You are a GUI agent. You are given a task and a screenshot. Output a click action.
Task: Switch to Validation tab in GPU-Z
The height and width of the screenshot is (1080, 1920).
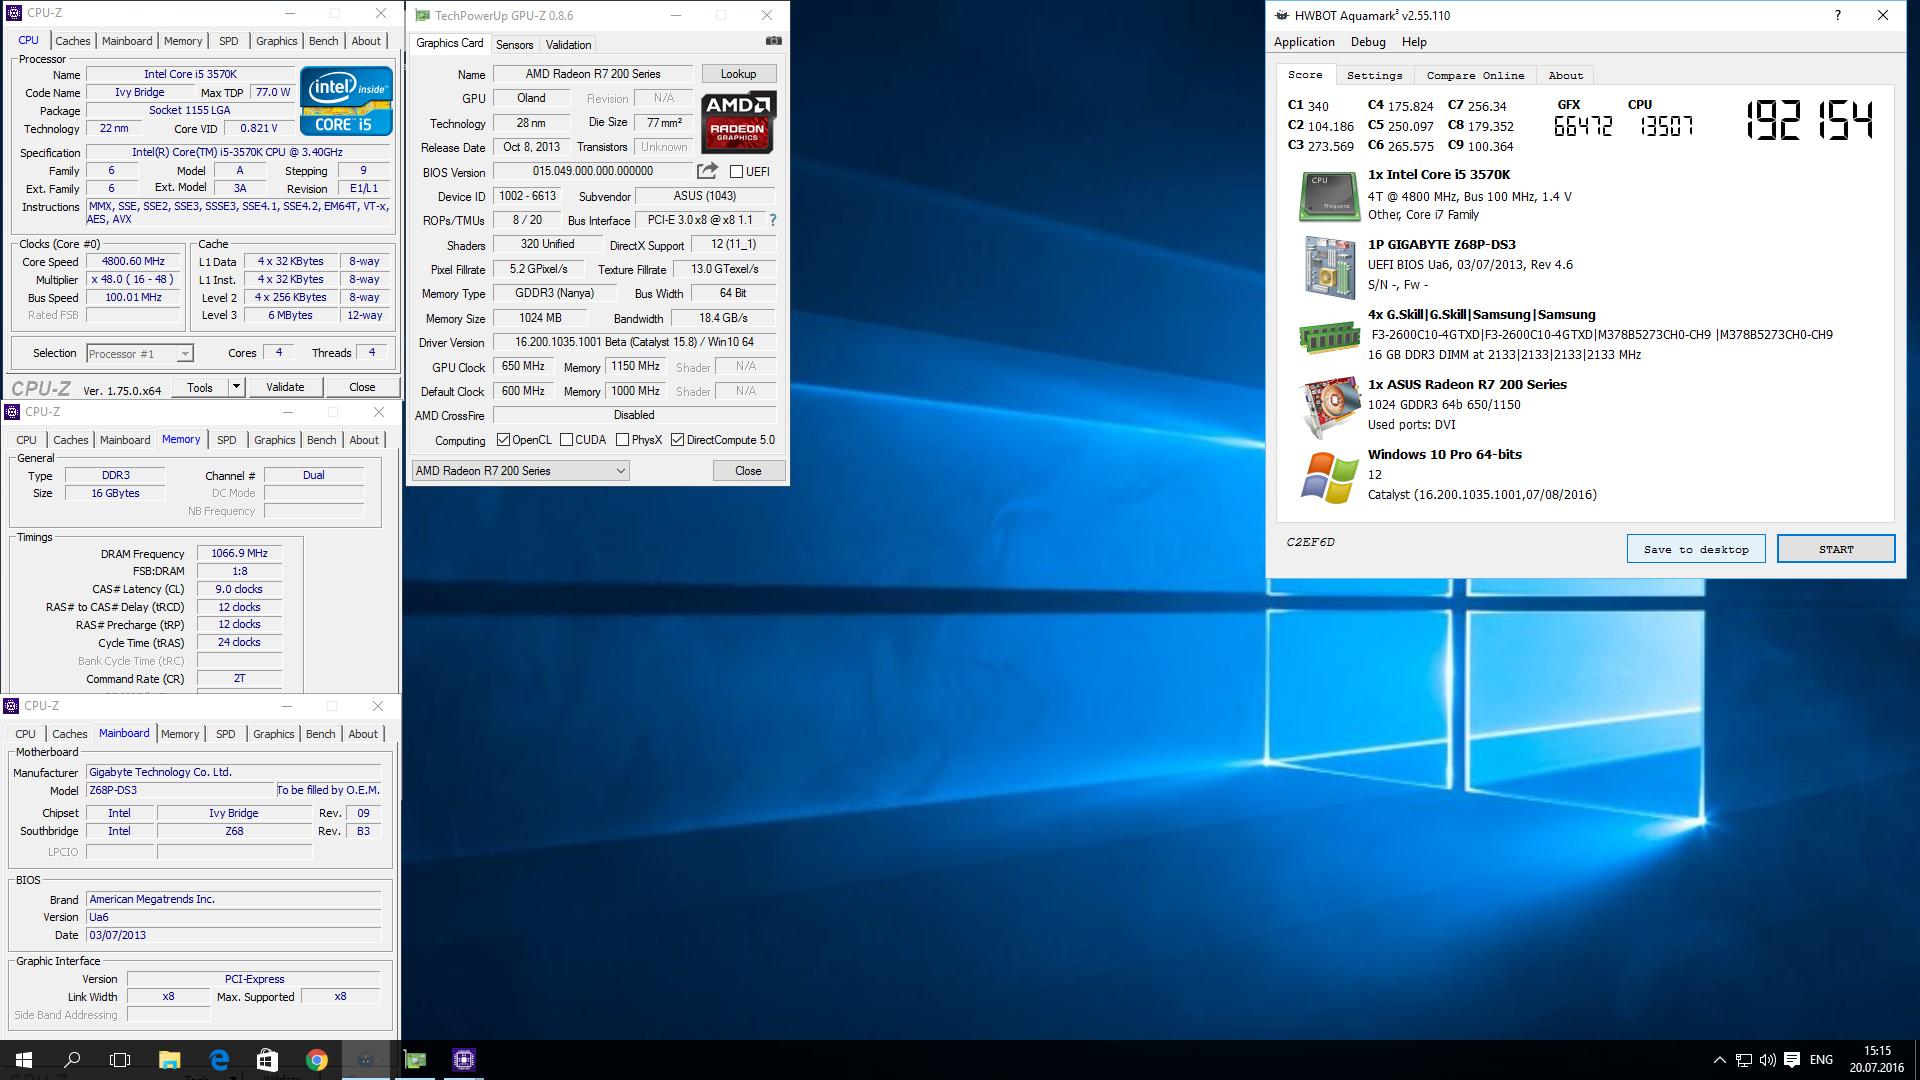point(568,45)
